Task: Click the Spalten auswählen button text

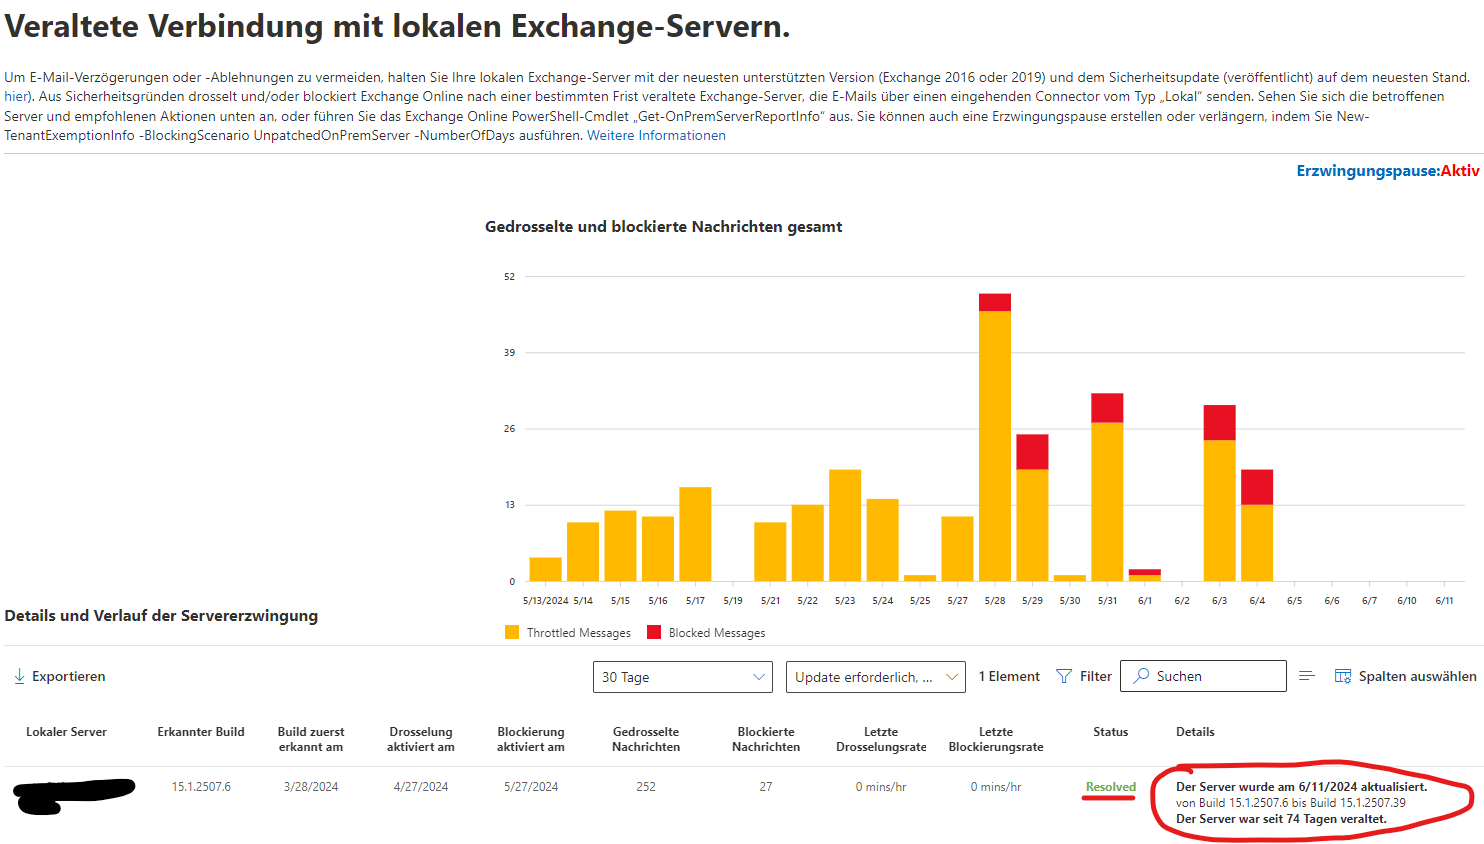Action: click(1417, 676)
